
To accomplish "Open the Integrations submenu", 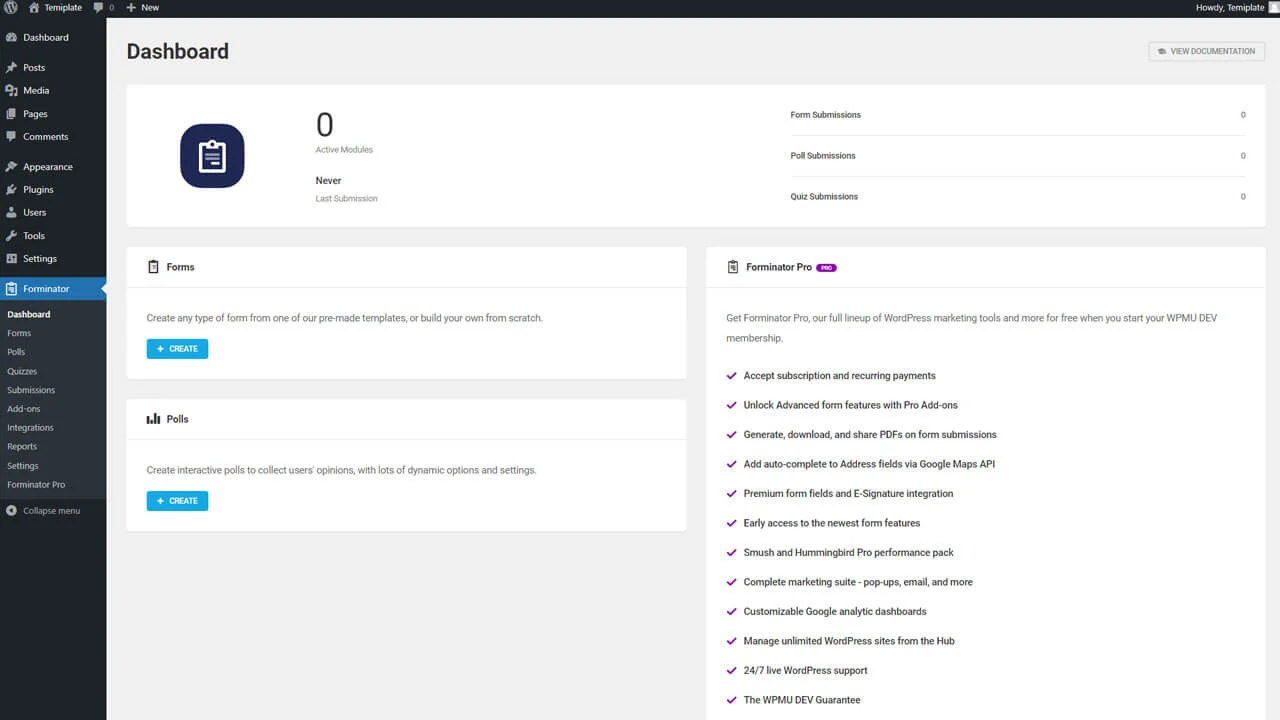I will pos(30,428).
